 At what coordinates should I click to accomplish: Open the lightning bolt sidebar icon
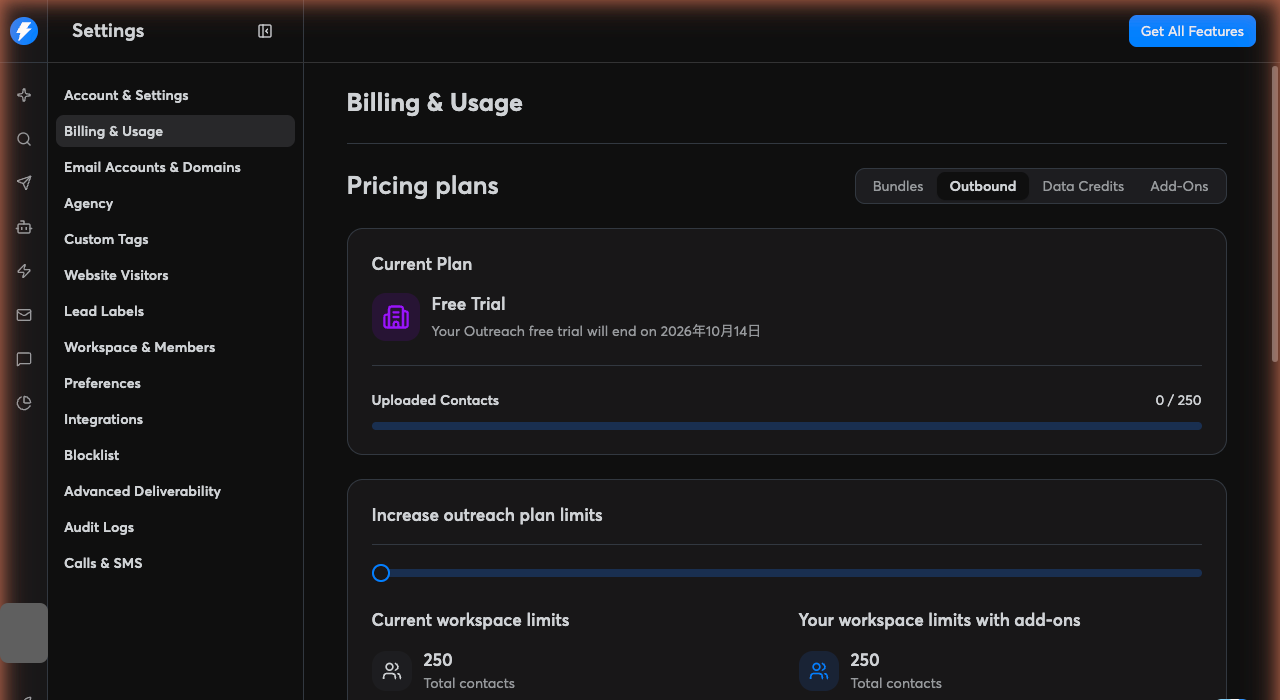pos(24,271)
